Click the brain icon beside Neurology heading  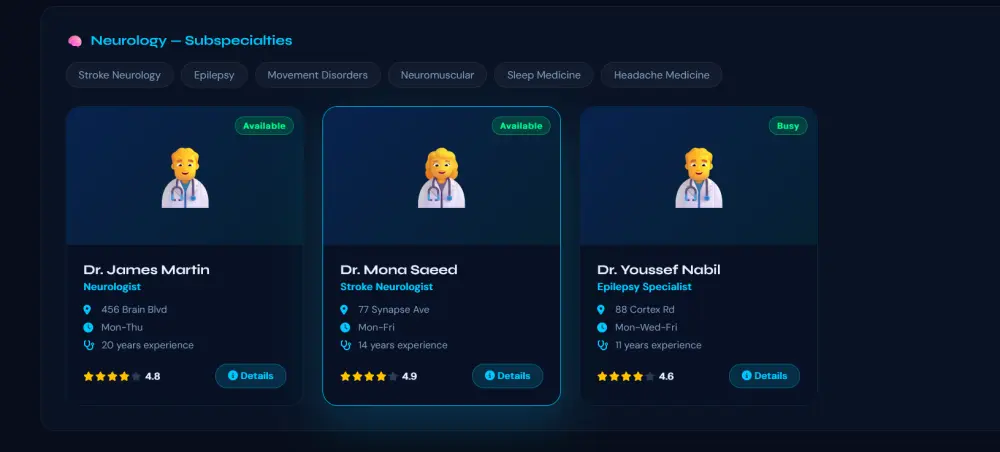[75, 41]
